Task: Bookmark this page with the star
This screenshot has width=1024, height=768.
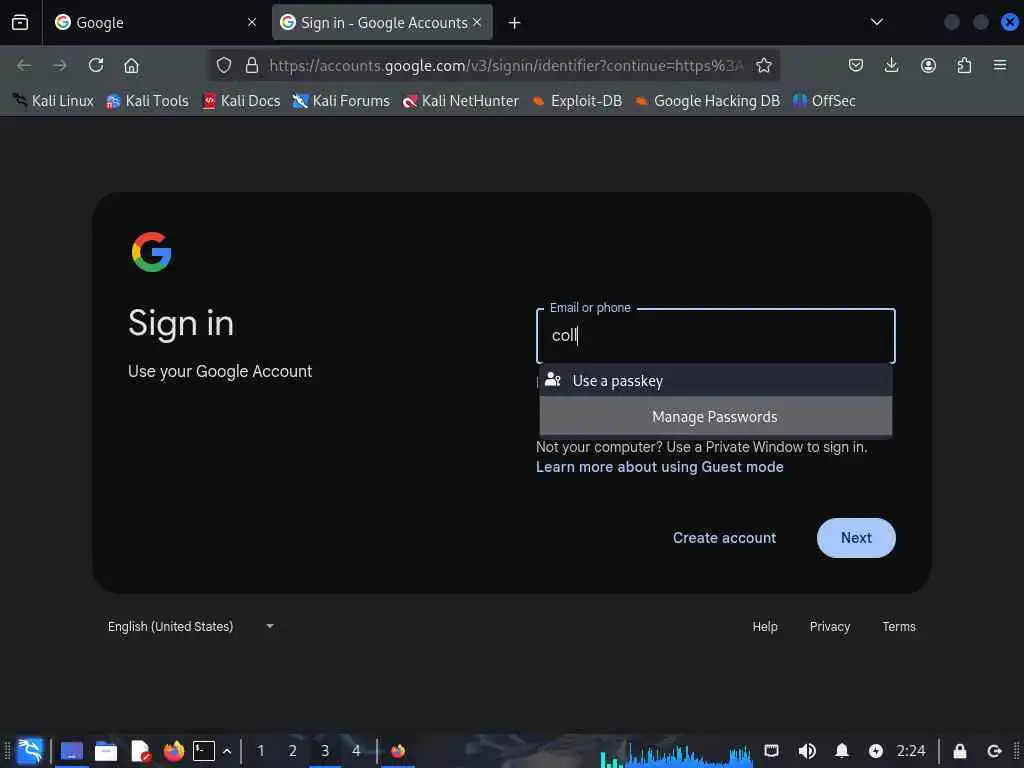Action: (x=763, y=65)
